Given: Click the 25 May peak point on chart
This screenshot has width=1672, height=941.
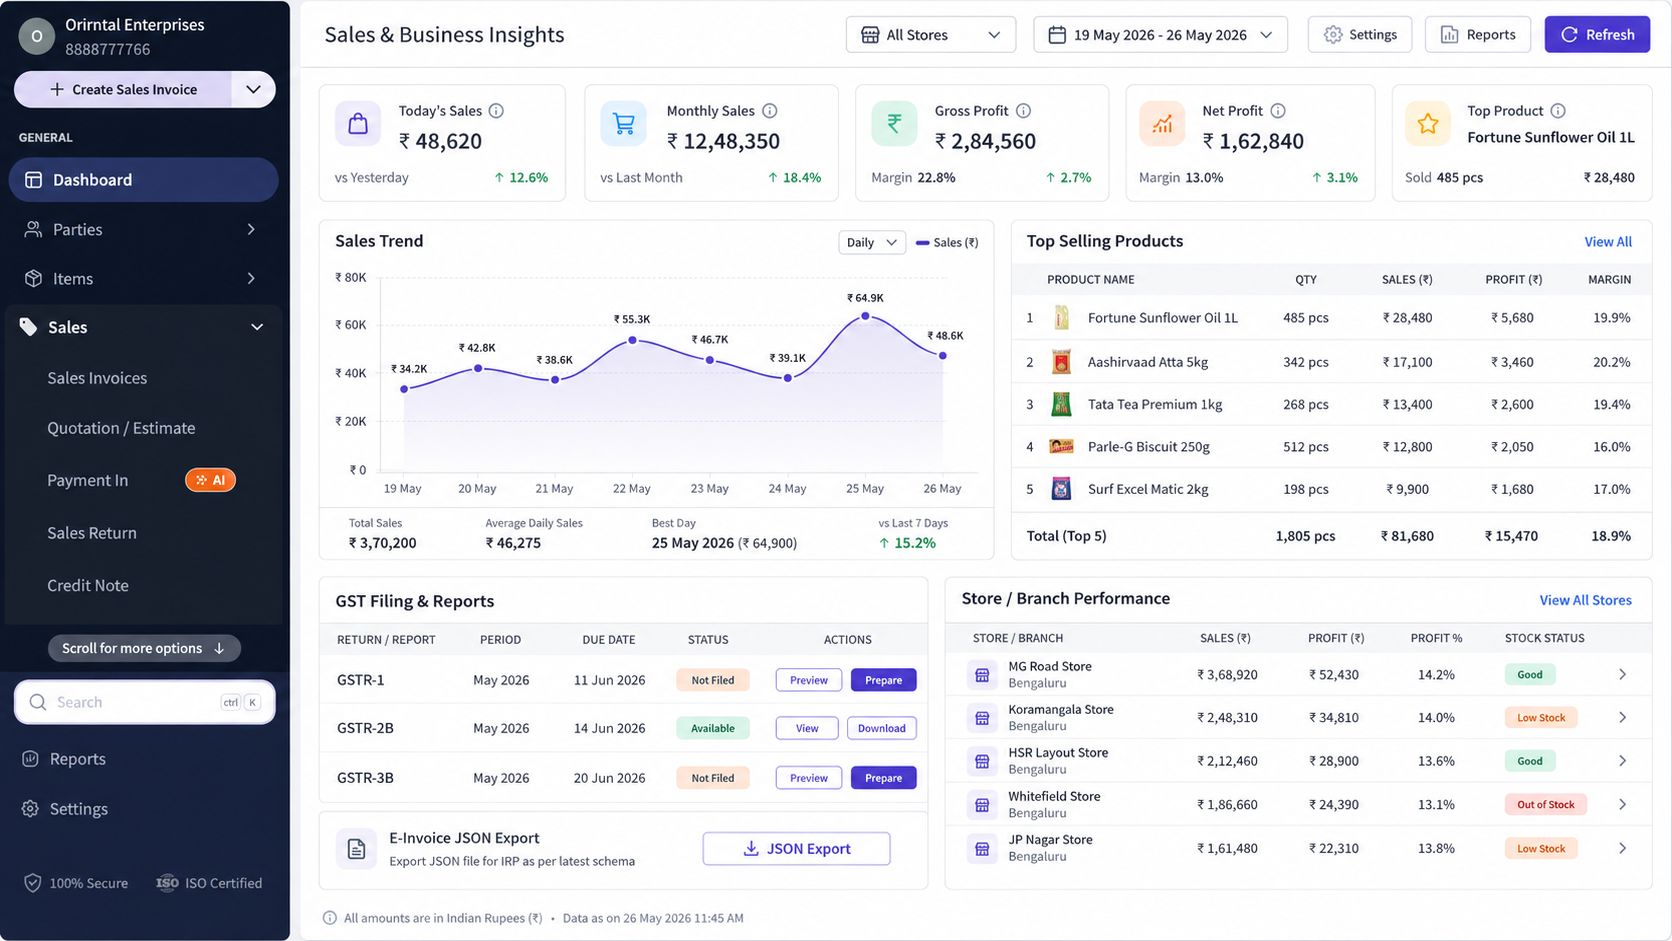Looking at the screenshot, I should tap(865, 316).
